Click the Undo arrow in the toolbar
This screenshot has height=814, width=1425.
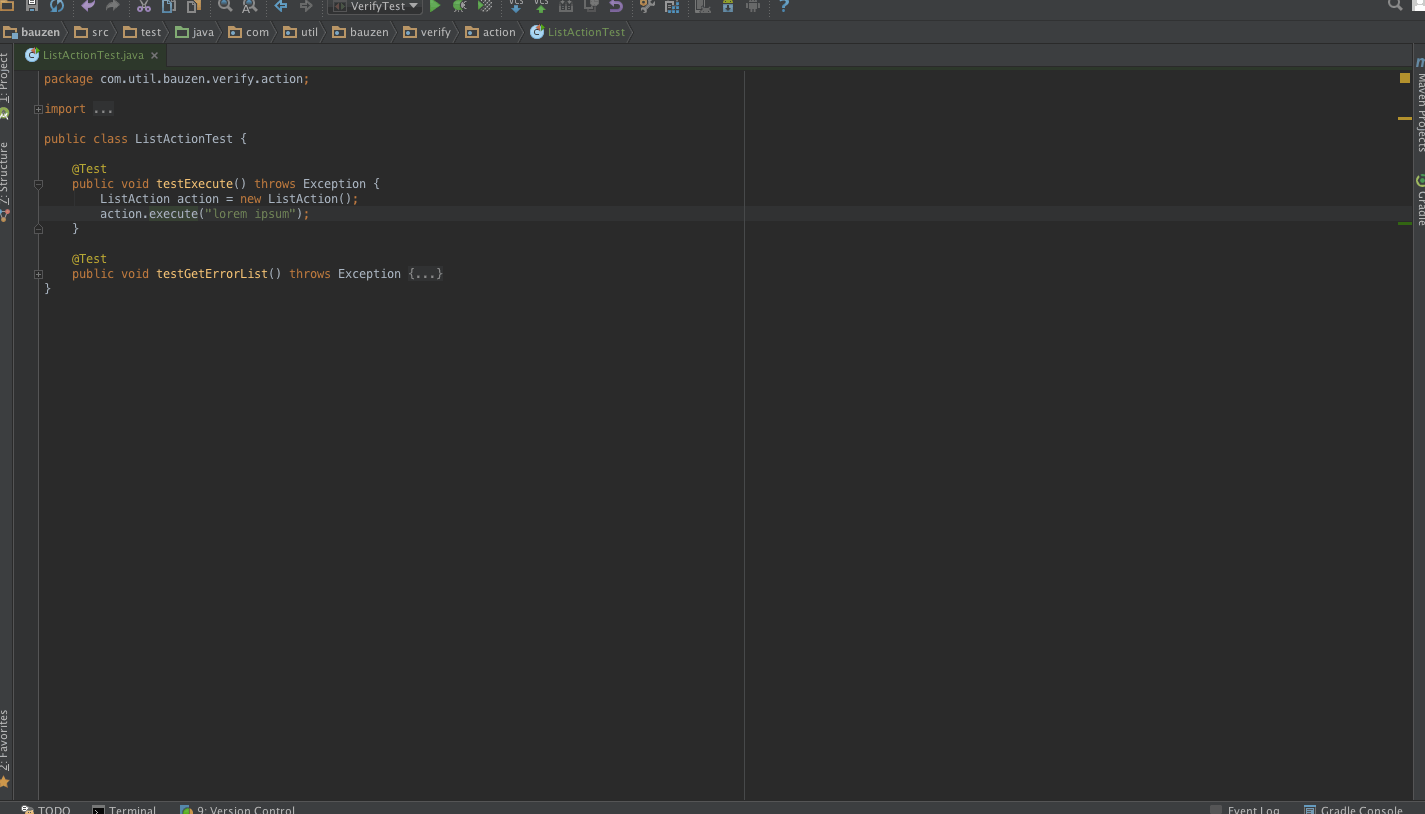pyautogui.click(x=88, y=6)
